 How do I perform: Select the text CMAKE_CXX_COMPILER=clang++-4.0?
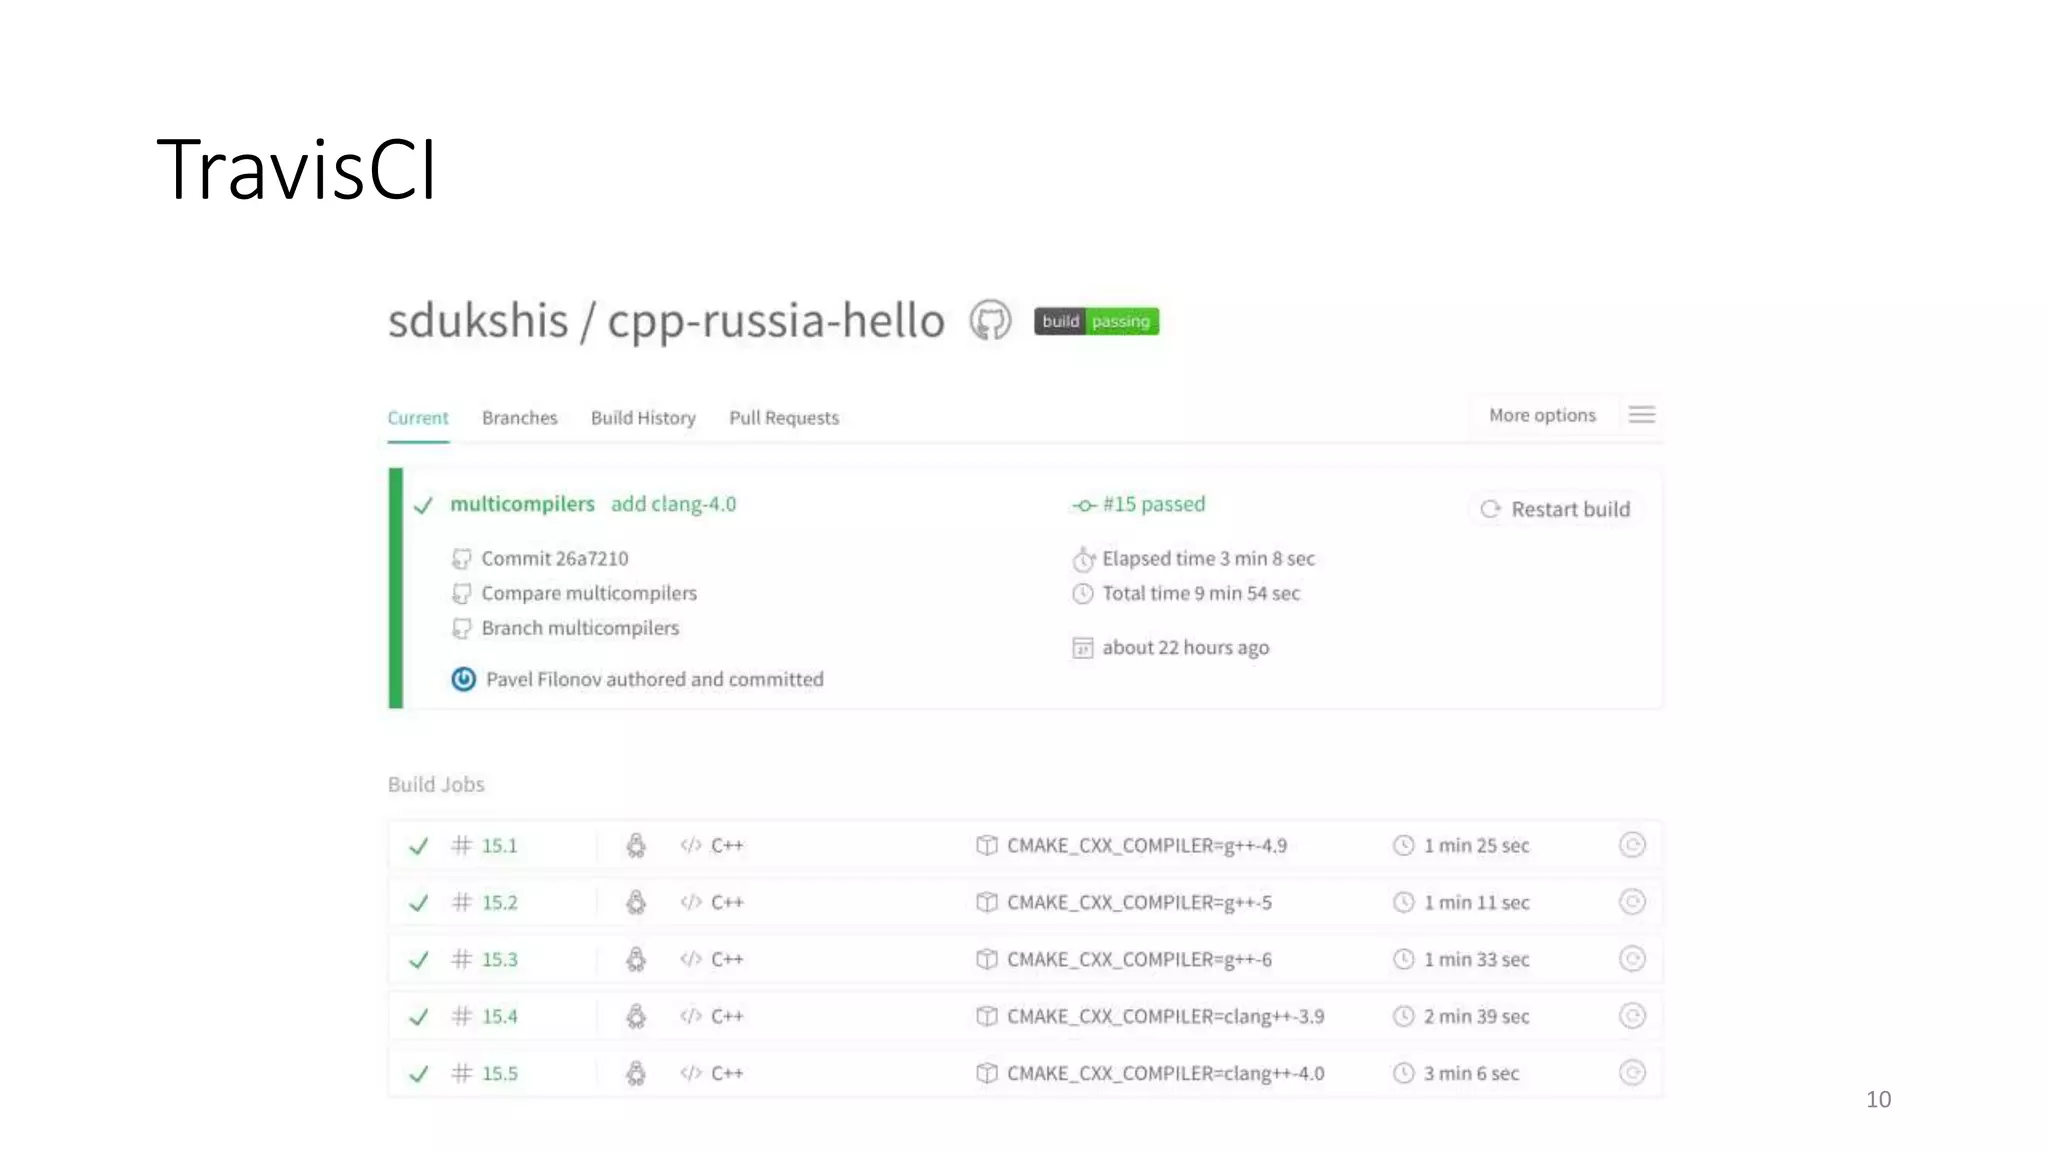click(1165, 1074)
